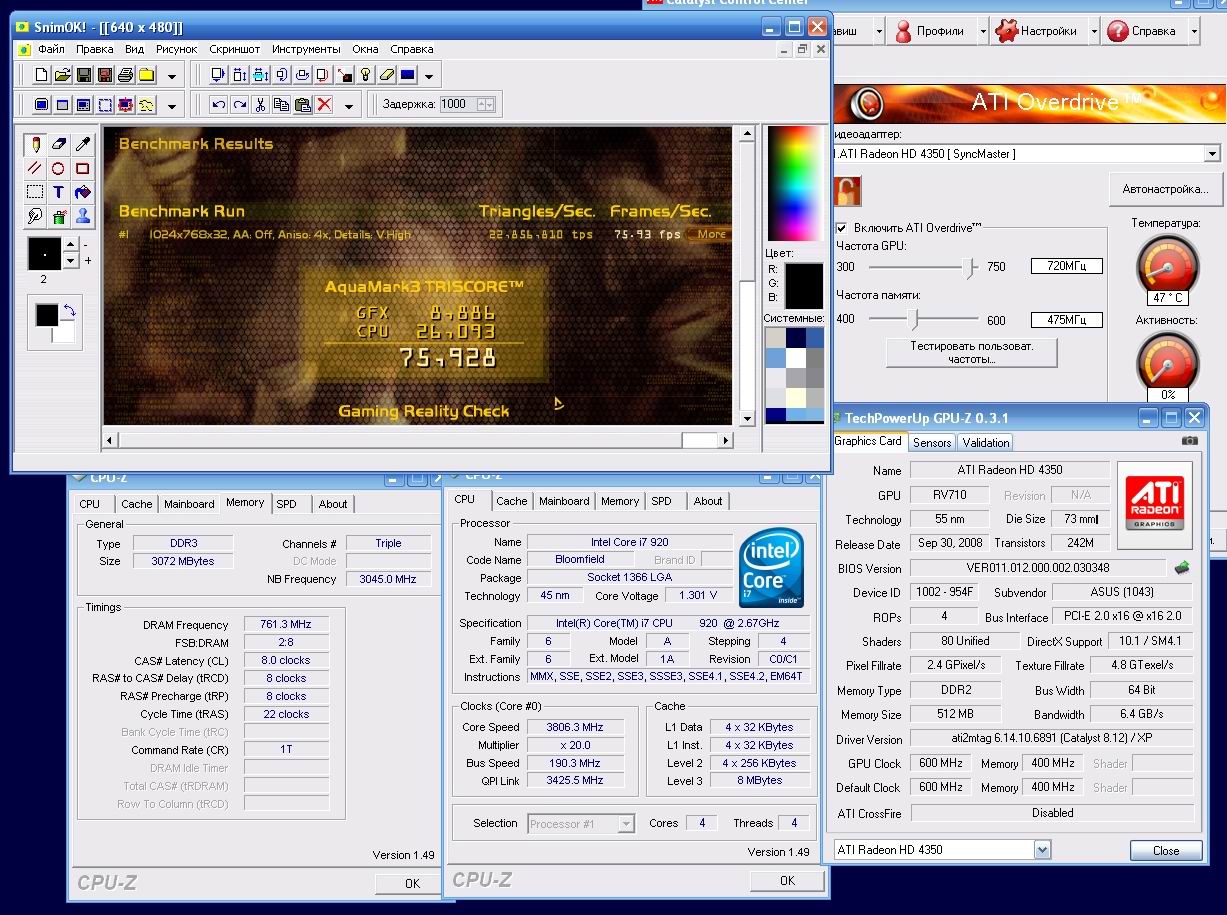The height and width of the screenshot is (915, 1227).
Task: Open the file toolbar options dropdown arrow
Action: click(x=172, y=76)
